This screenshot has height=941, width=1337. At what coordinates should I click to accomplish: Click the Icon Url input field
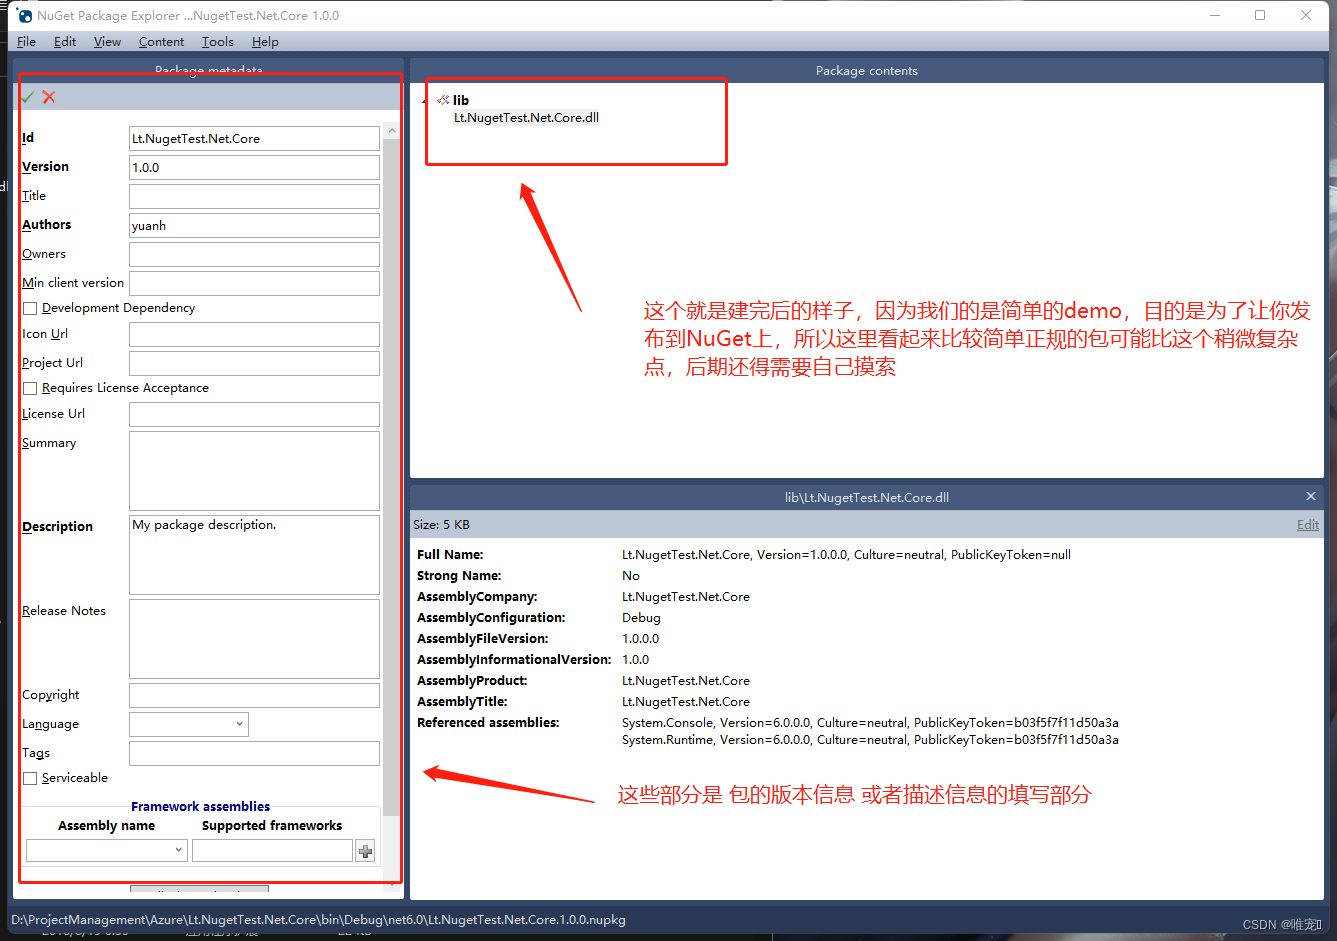(254, 334)
